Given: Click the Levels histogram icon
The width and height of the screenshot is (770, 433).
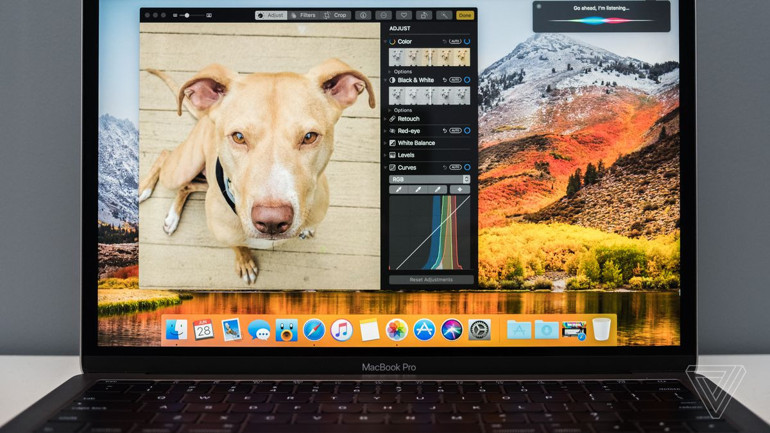Looking at the screenshot, I should [392, 155].
